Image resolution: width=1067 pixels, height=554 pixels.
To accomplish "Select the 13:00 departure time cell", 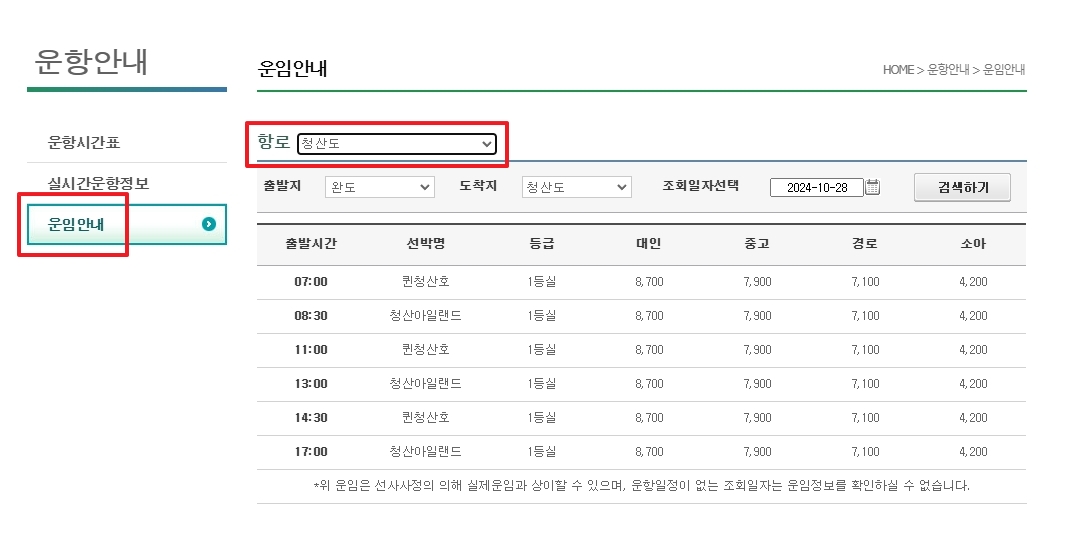I will (x=311, y=384).
